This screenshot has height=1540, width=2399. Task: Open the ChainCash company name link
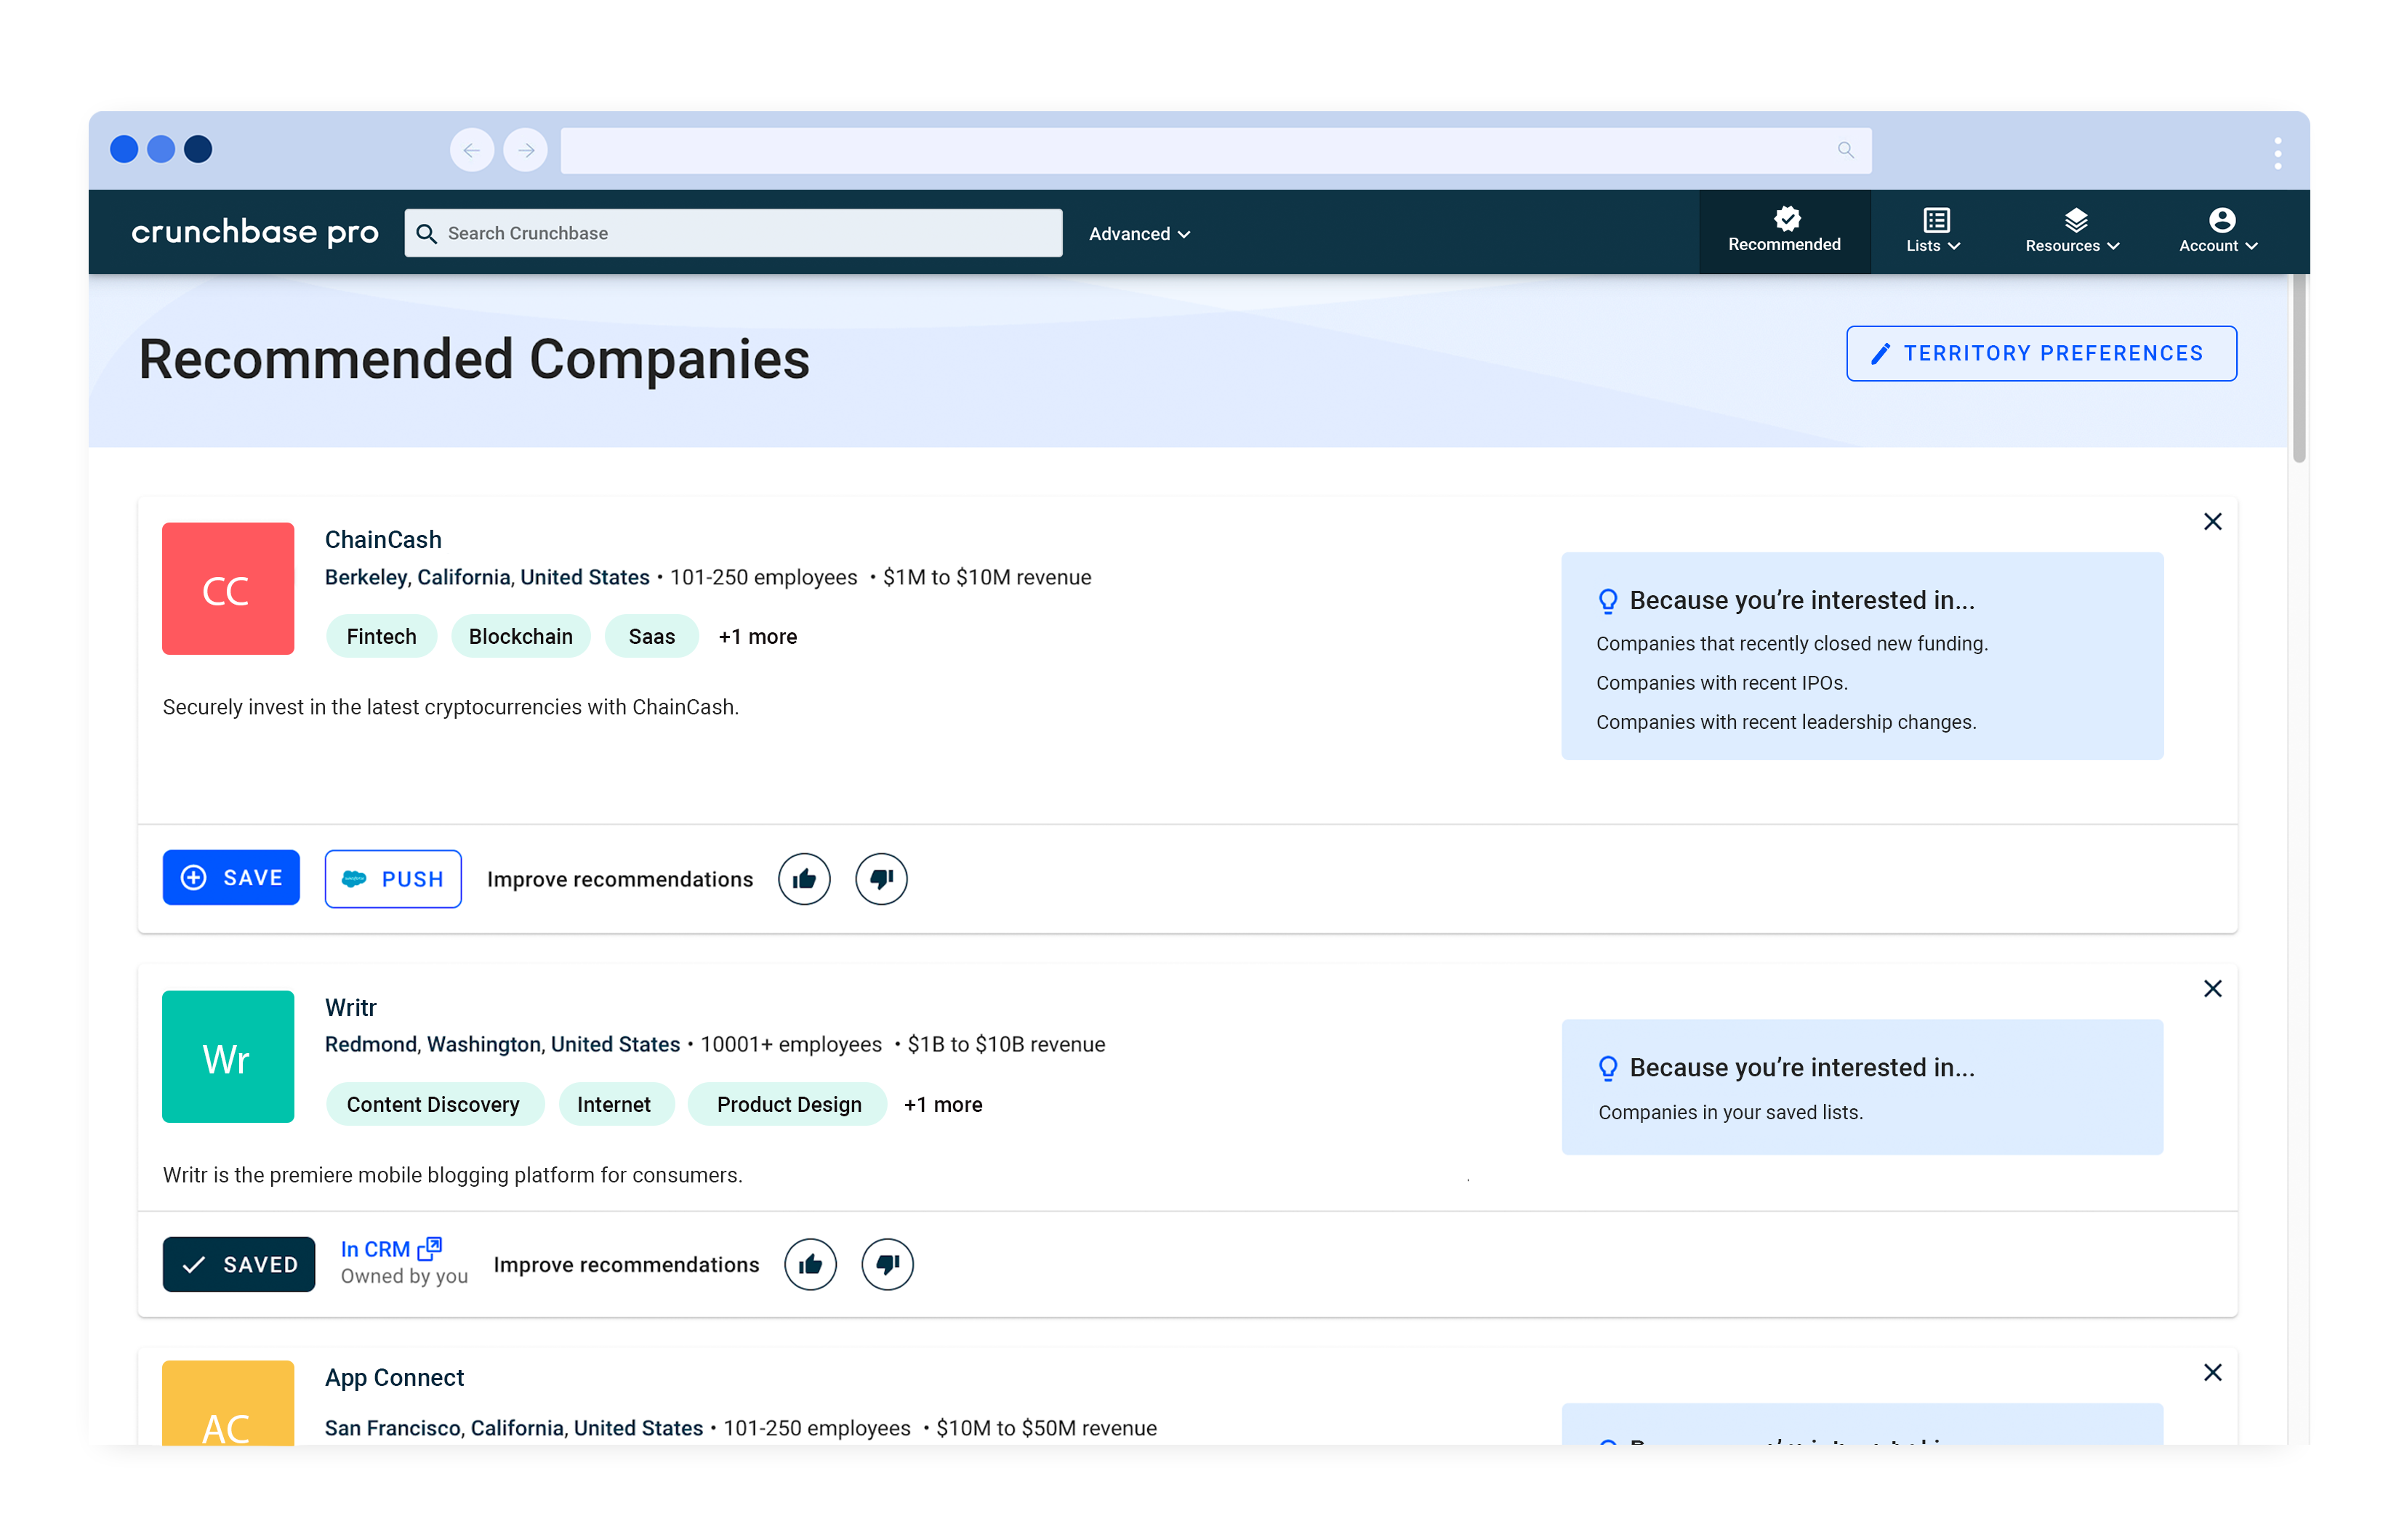383,540
